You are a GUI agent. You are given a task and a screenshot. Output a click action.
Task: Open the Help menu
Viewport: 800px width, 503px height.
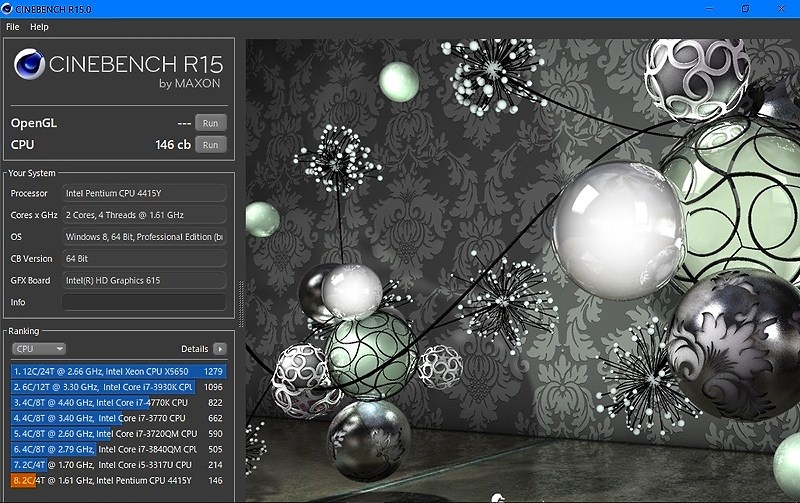[x=39, y=27]
